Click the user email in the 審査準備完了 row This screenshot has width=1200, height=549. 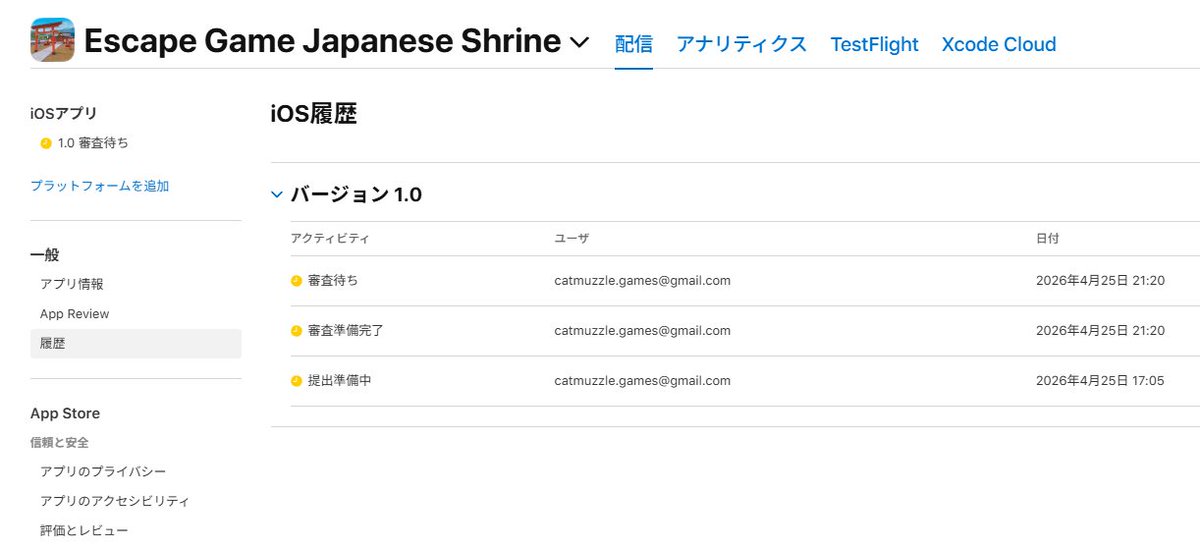[x=643, y=331]
